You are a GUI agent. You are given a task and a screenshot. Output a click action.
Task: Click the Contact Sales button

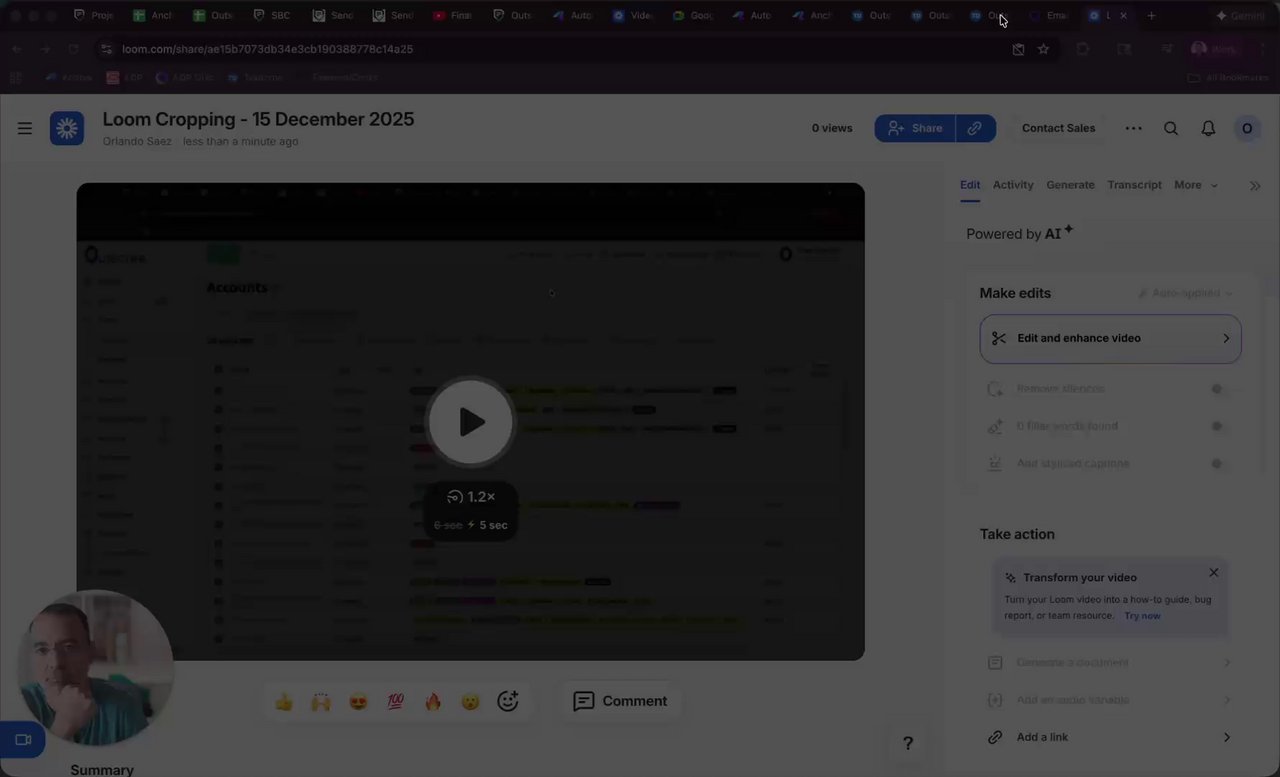[x=1059, y=128]
